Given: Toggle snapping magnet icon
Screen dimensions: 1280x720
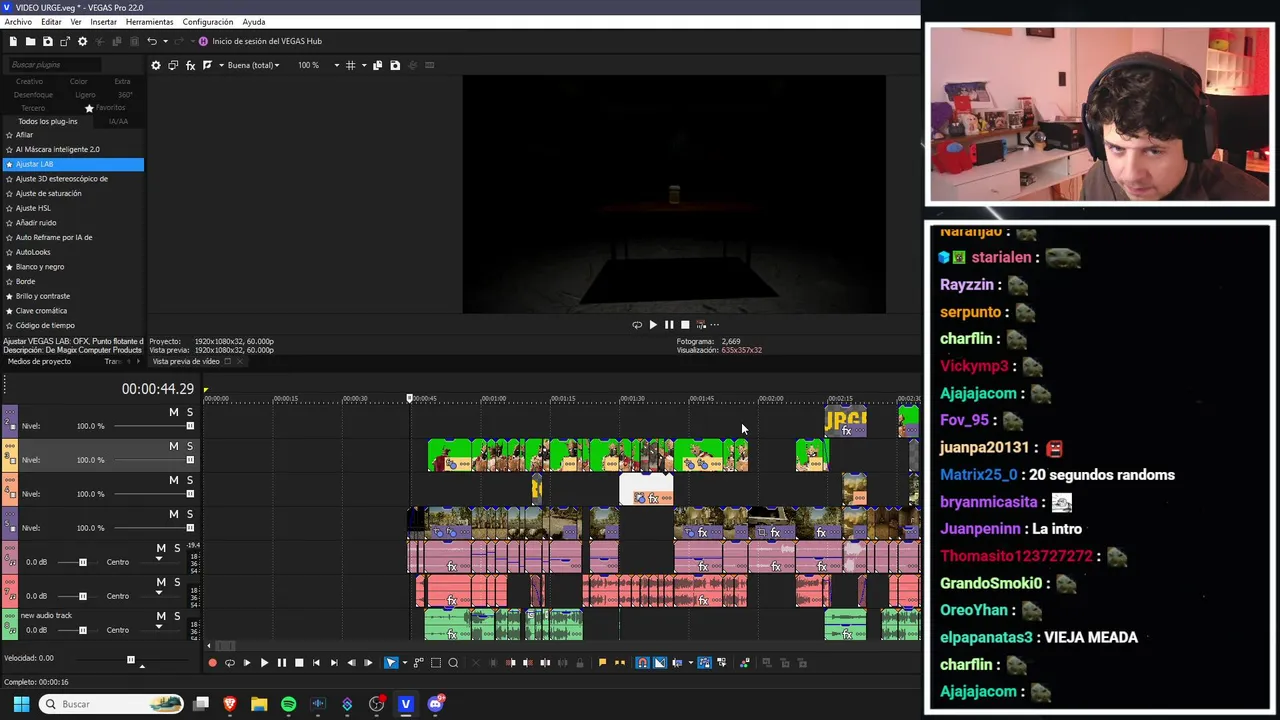Looking at the screenshot, I should point(642,663).
